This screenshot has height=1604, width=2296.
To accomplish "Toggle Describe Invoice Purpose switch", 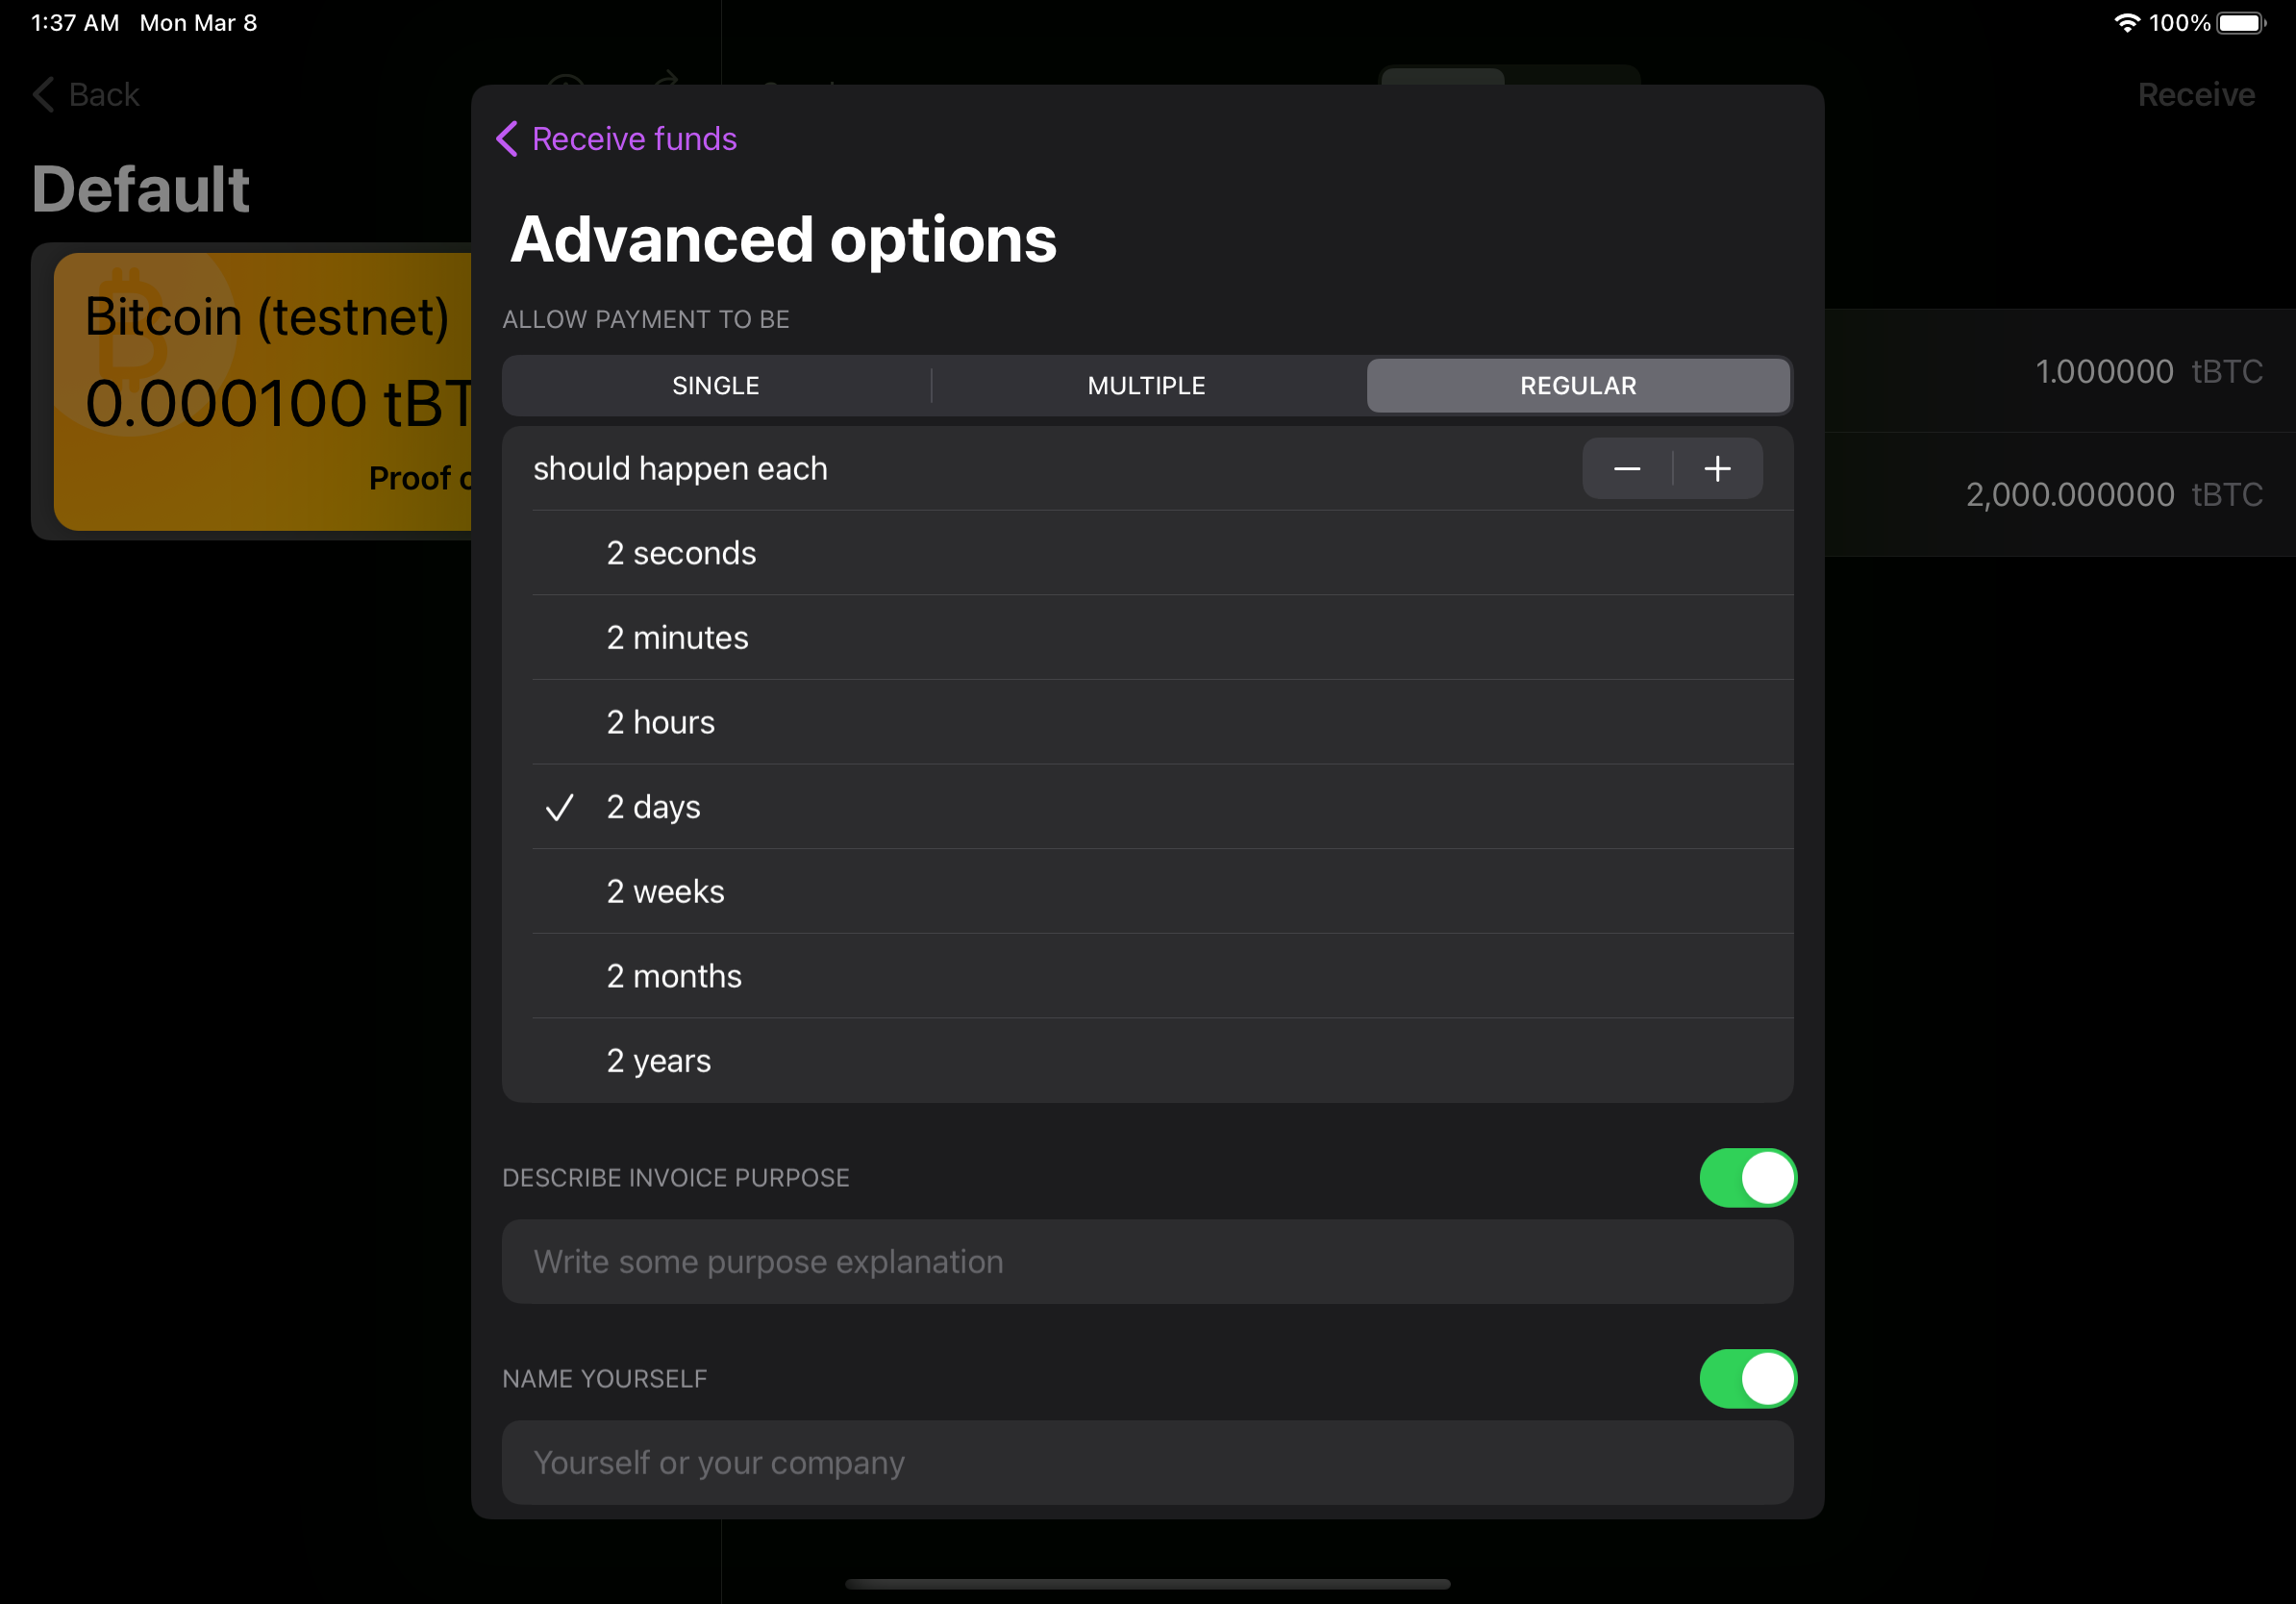I will [1747, 1177].
